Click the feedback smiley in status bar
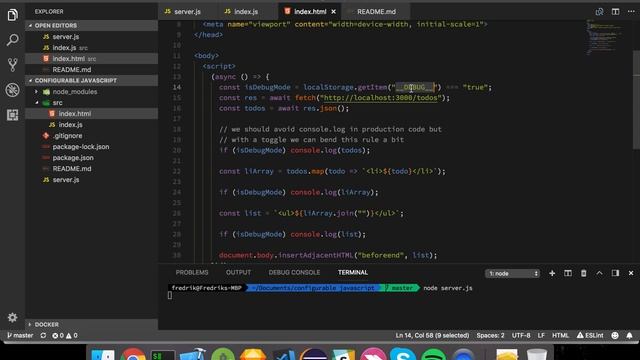 pos(615,336)
